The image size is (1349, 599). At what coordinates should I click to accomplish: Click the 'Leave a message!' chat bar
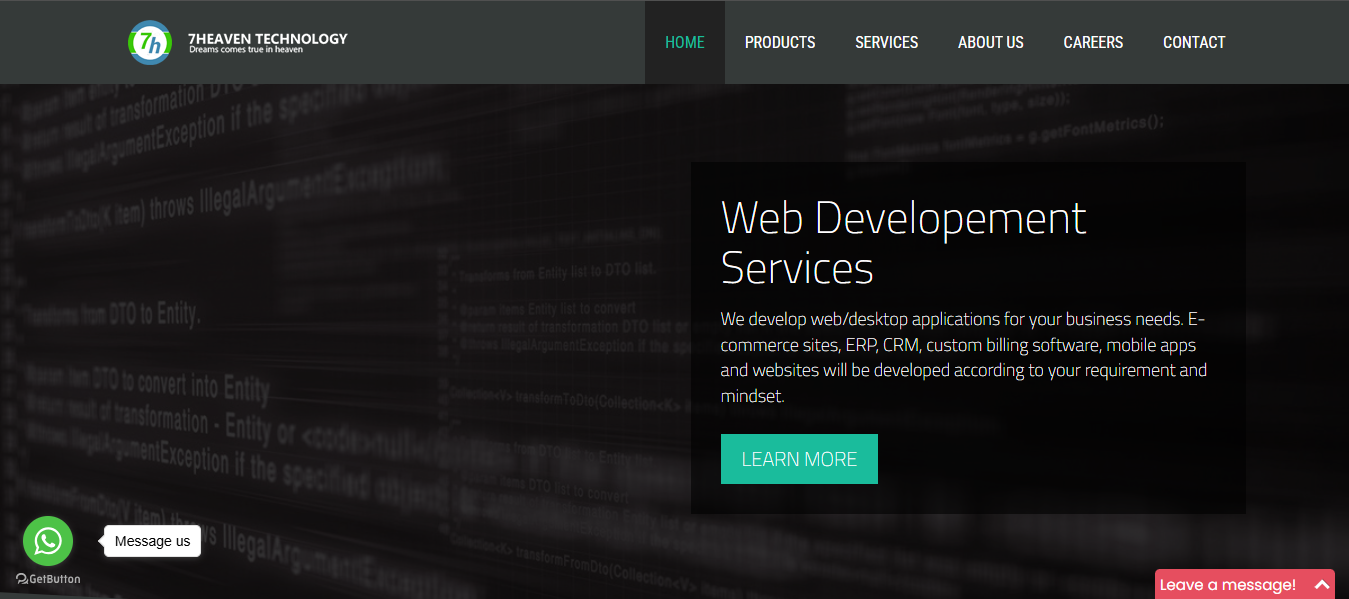tap(1228, 585)
